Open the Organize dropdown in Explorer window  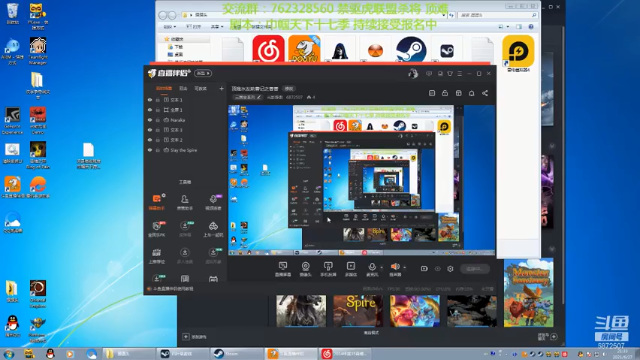(169, 27)
